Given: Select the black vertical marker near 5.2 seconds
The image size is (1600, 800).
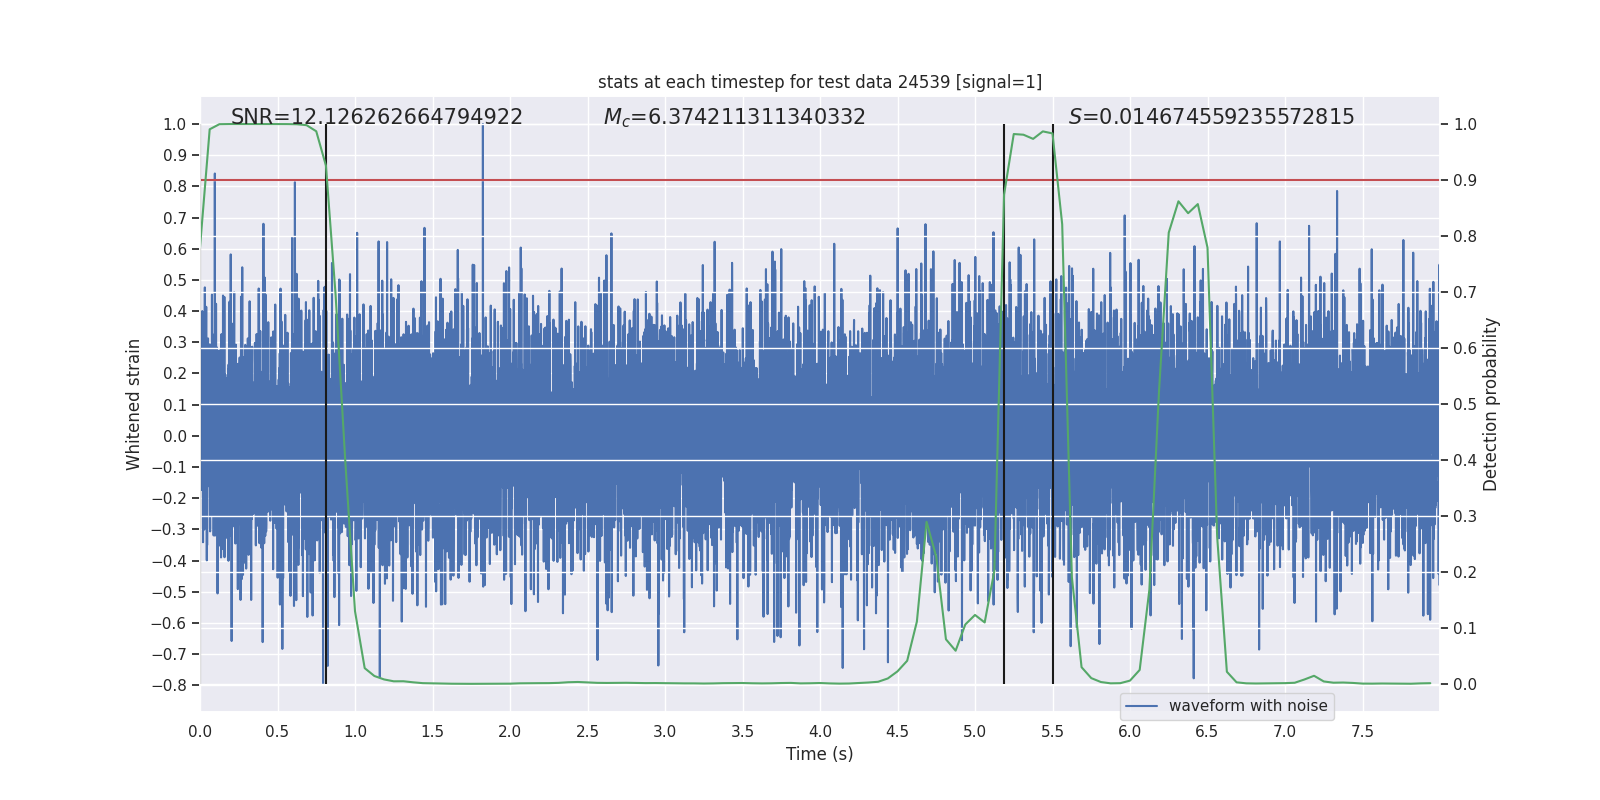Looking at the screenshot, I should coord(1004,400).
